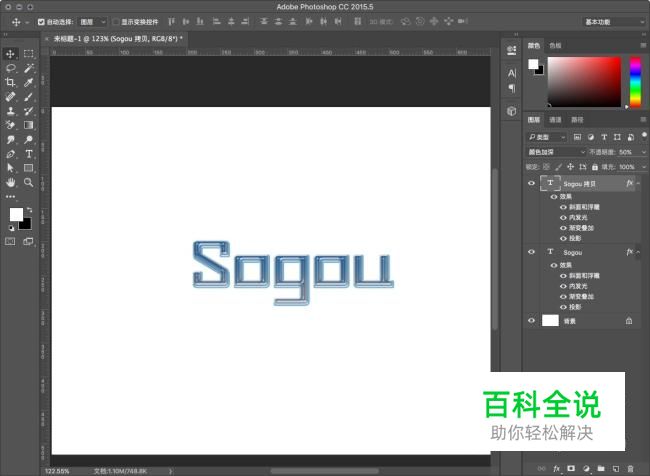Open the Auto-Select target dropdown
The width and height of the screenshot is (650, 476).
[93, 22]
